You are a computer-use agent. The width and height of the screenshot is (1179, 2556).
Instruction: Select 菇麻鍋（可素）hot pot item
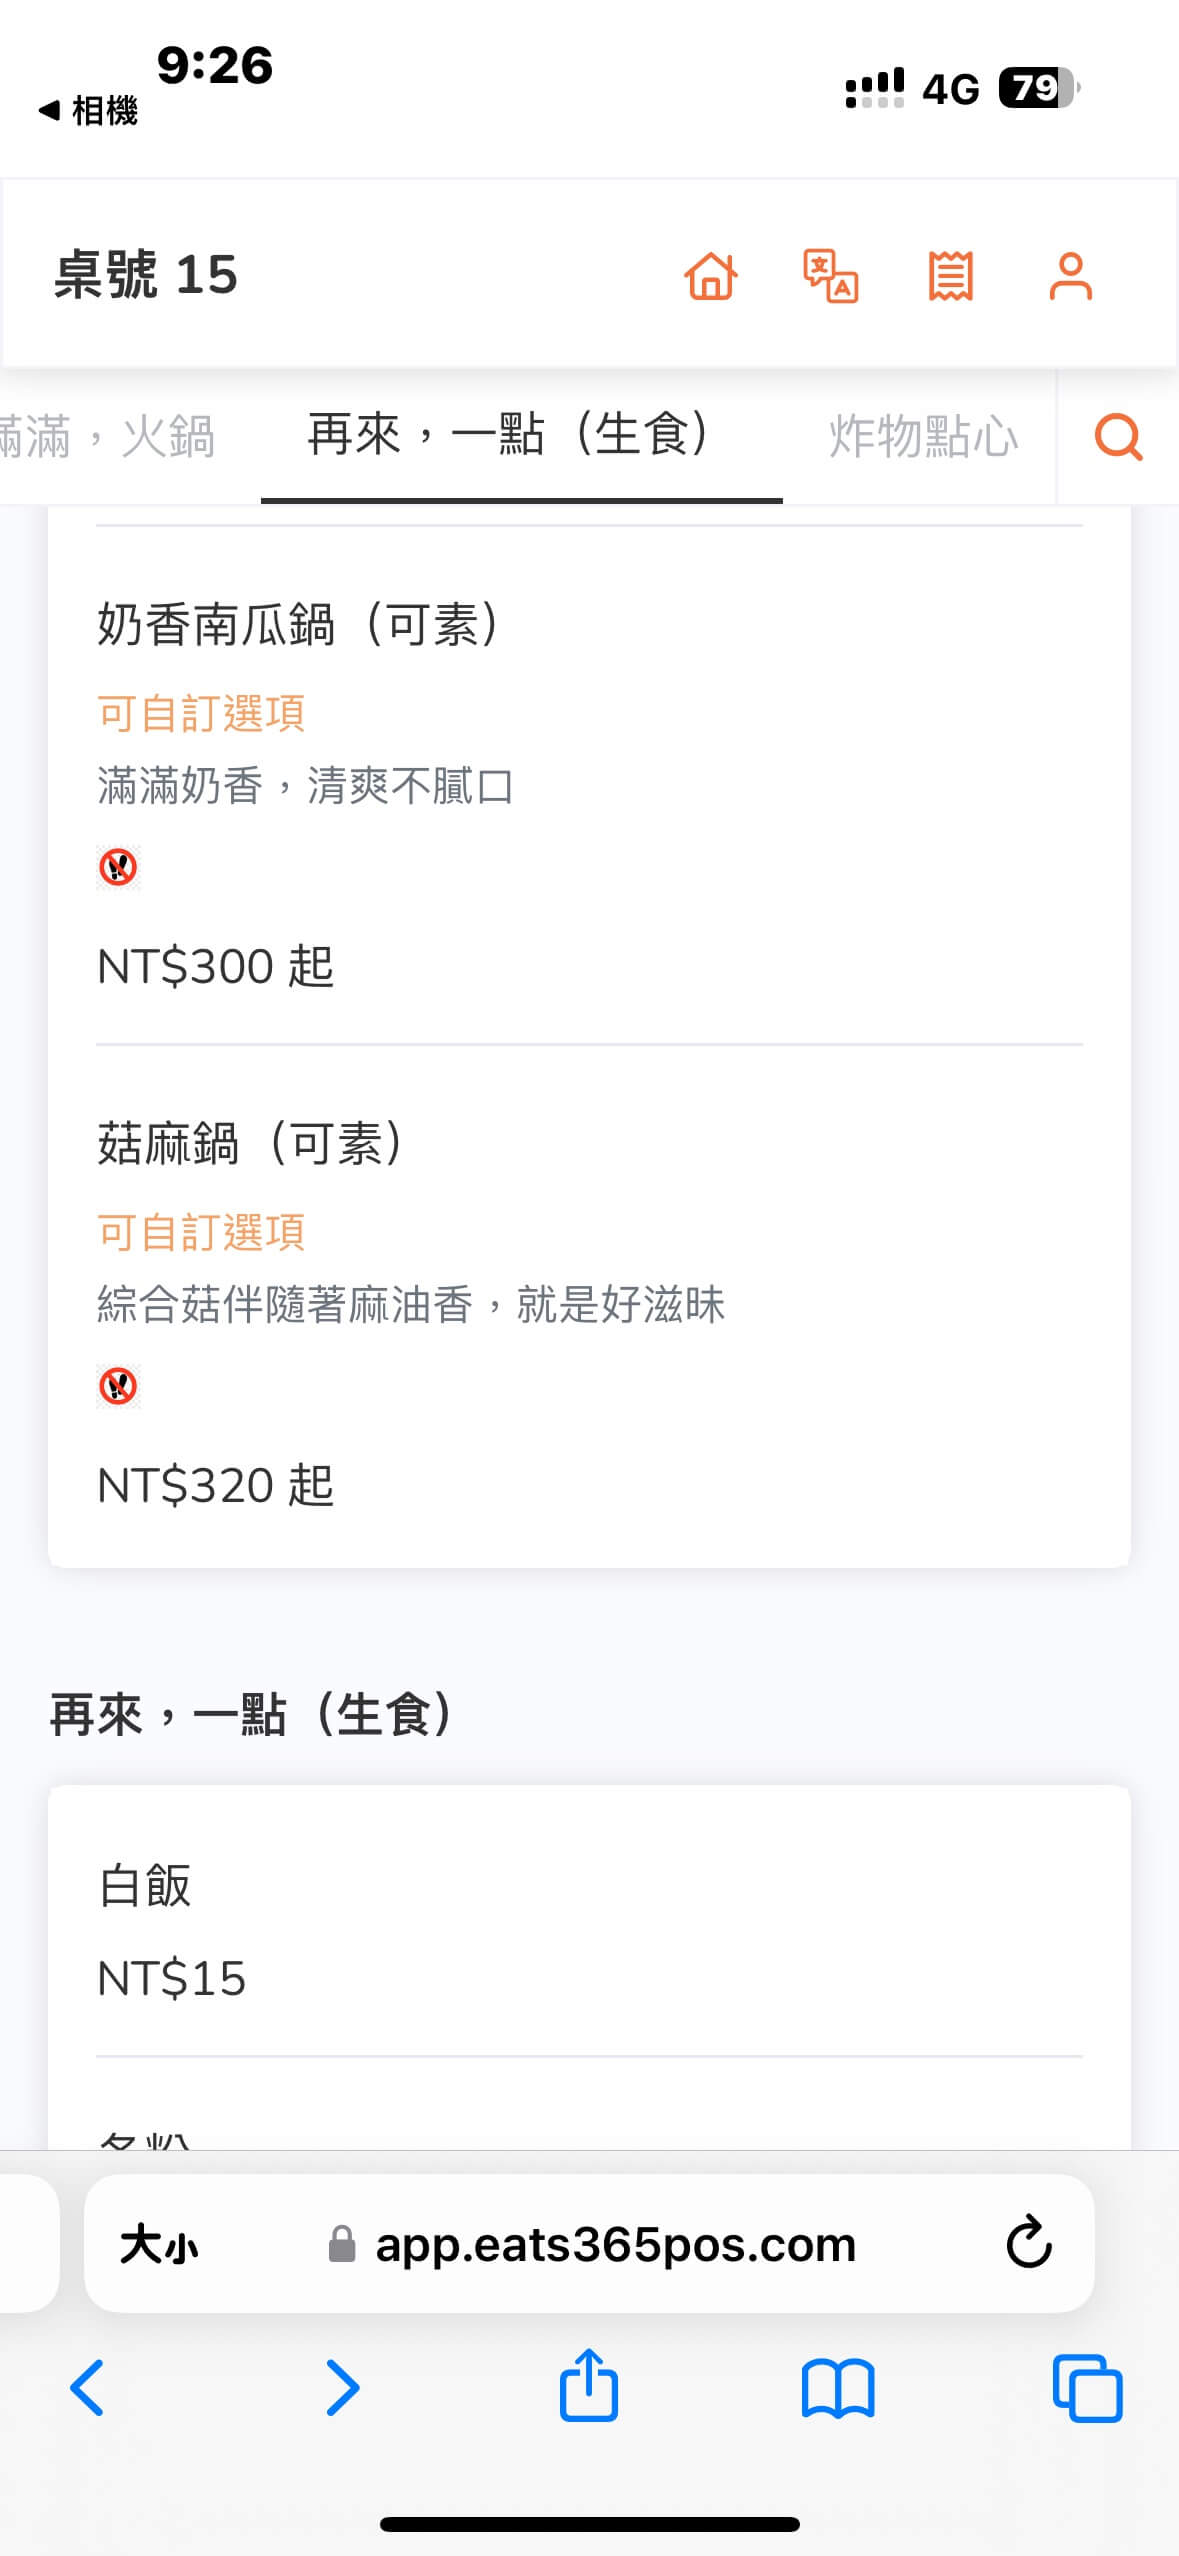(x=250, y=1144)
